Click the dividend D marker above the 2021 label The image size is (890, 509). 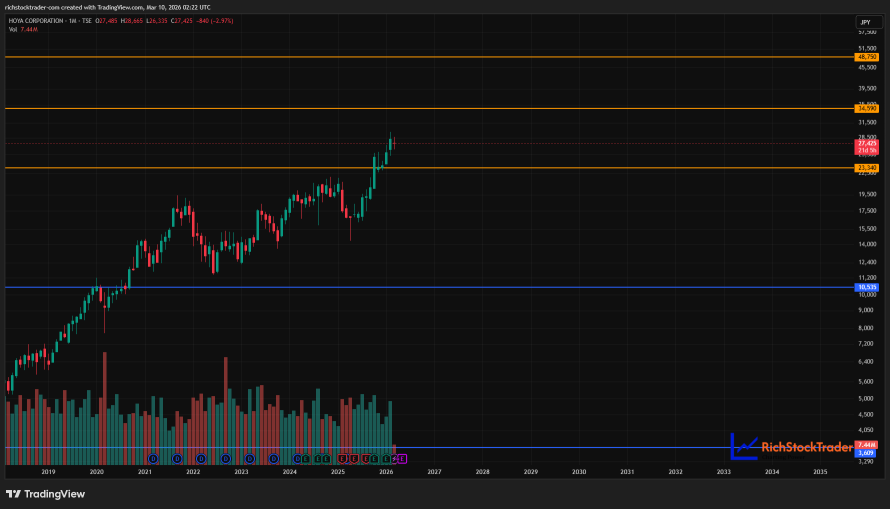tap(153, 458)
